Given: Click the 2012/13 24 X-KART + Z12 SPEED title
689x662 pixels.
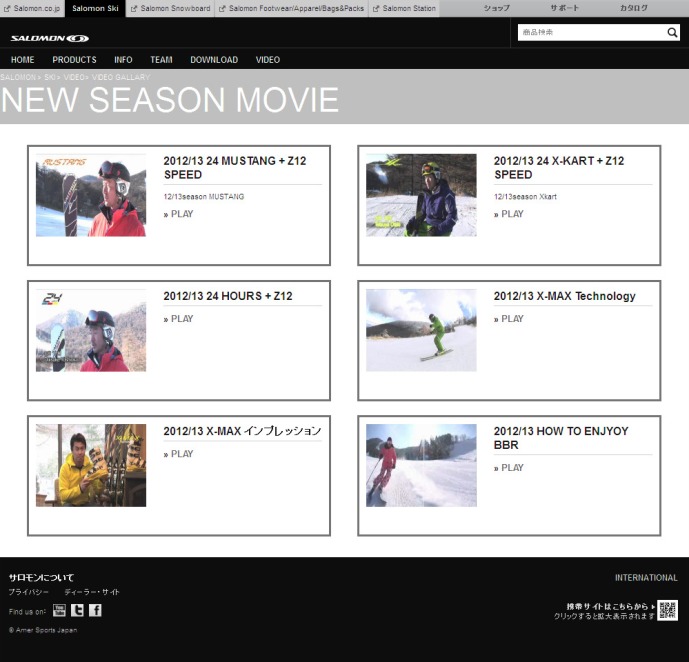Looking at the screenshot, I should (559, 168).
